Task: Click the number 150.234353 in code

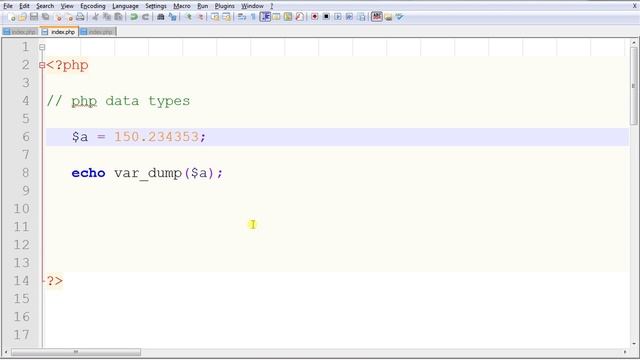Action: click(x=156, y=137)
